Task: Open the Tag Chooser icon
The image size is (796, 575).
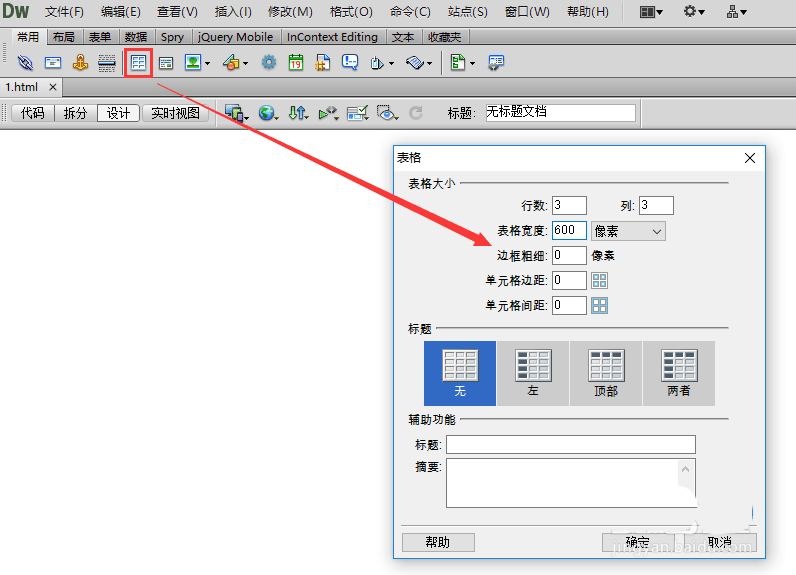Action: pyautogui.click(x=496, y=63)
